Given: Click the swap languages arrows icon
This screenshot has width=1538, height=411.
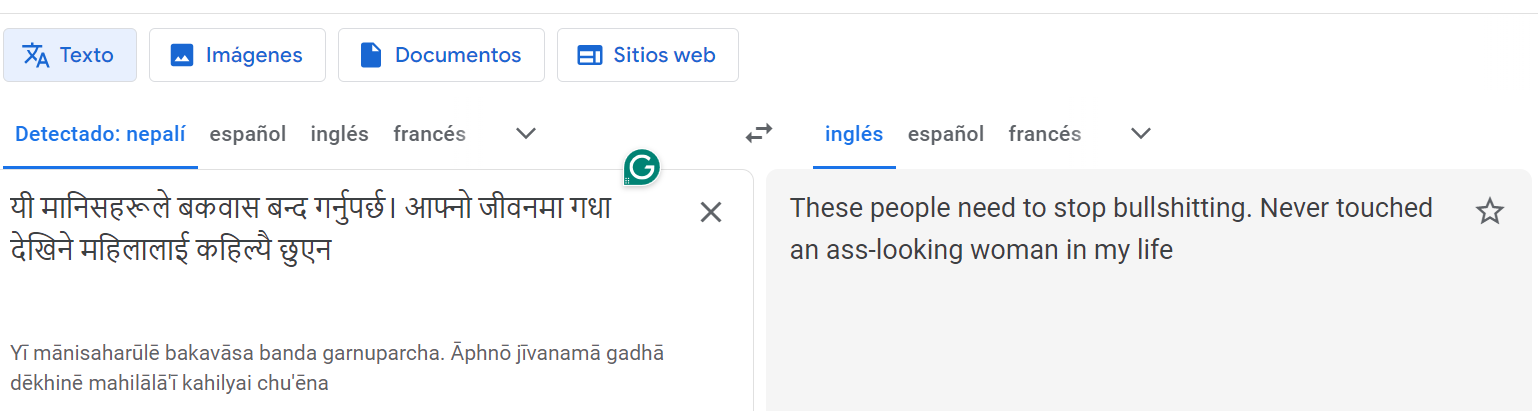Looking at the screenshot, I should (759, 133).
